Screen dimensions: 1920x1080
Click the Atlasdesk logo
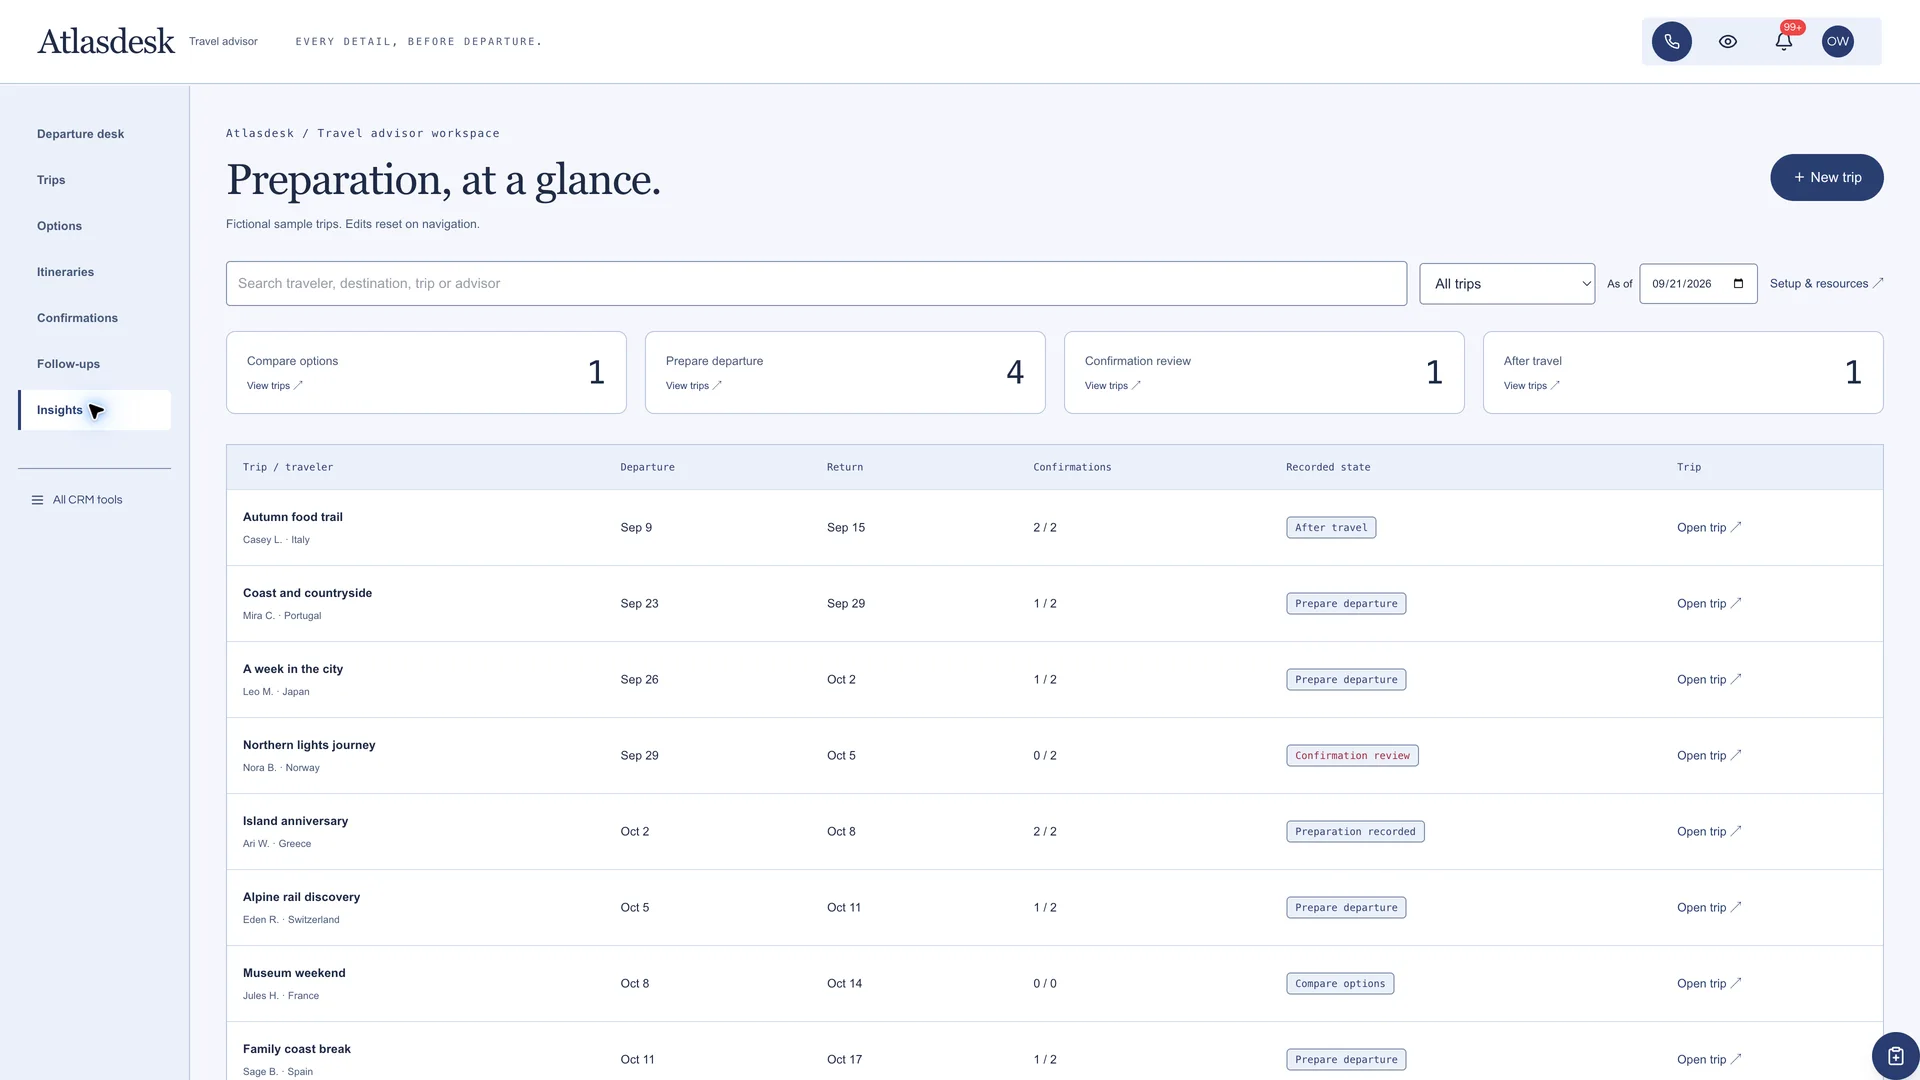coord(106,41)
